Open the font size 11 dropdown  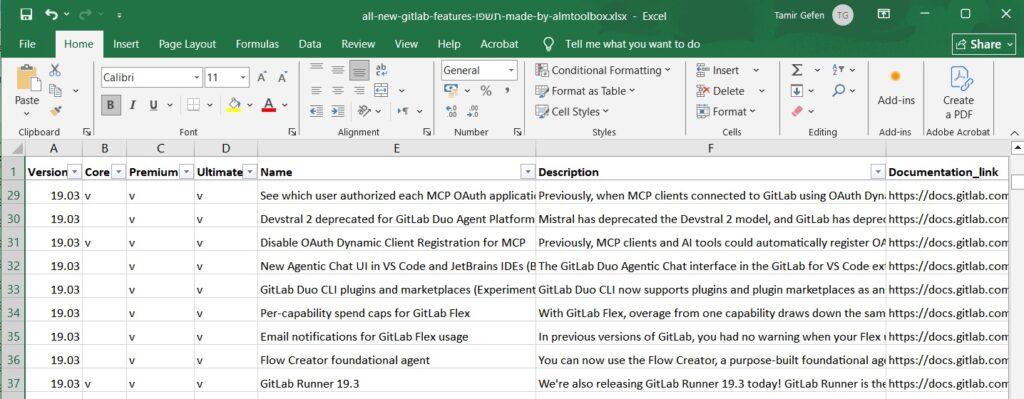244,78
